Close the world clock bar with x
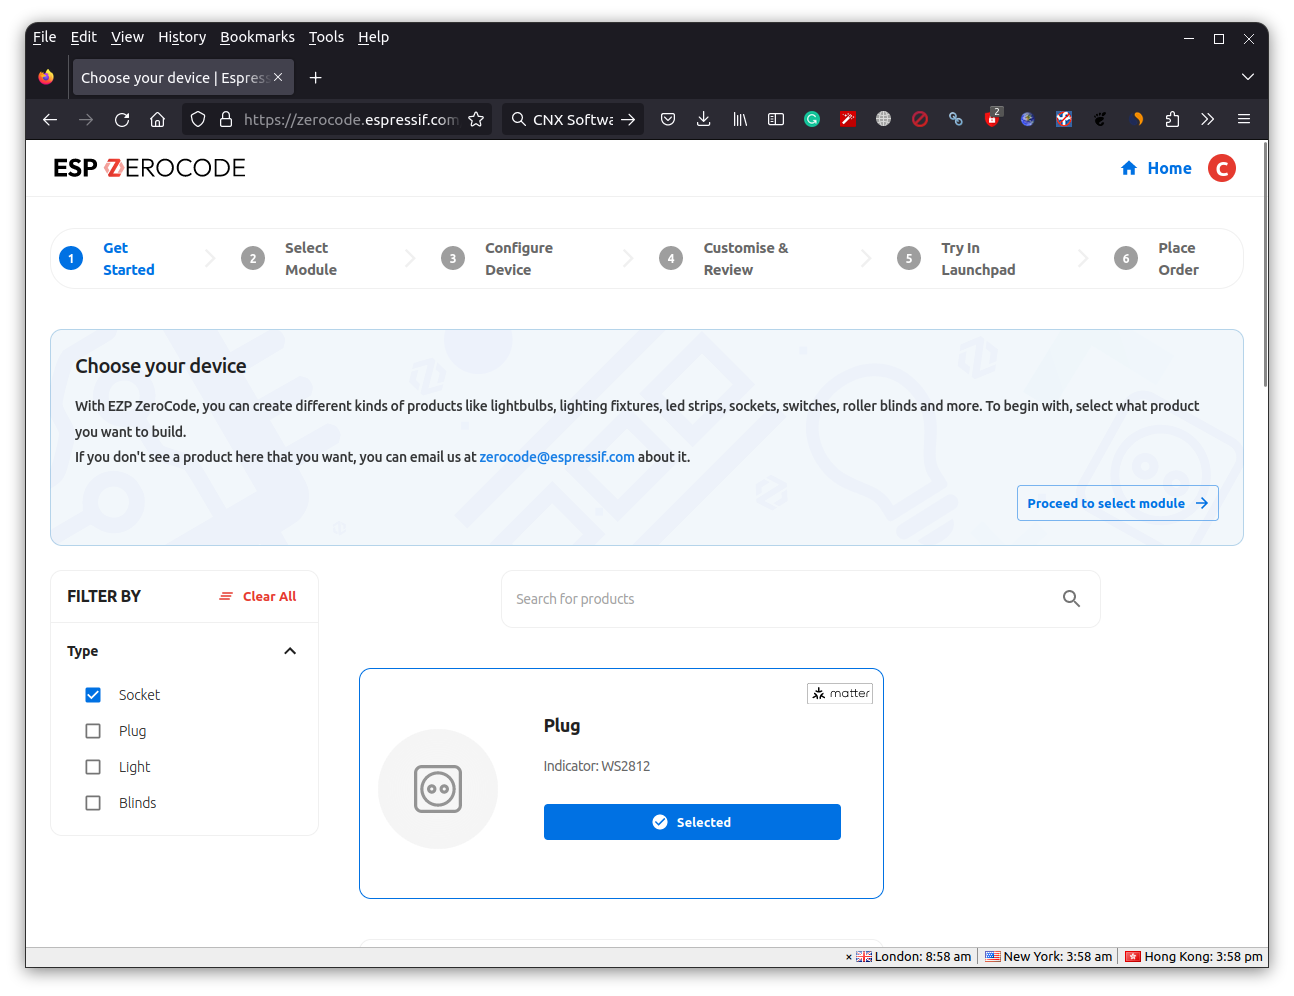Screen dimensions: 1294x996 coord(849,957)
